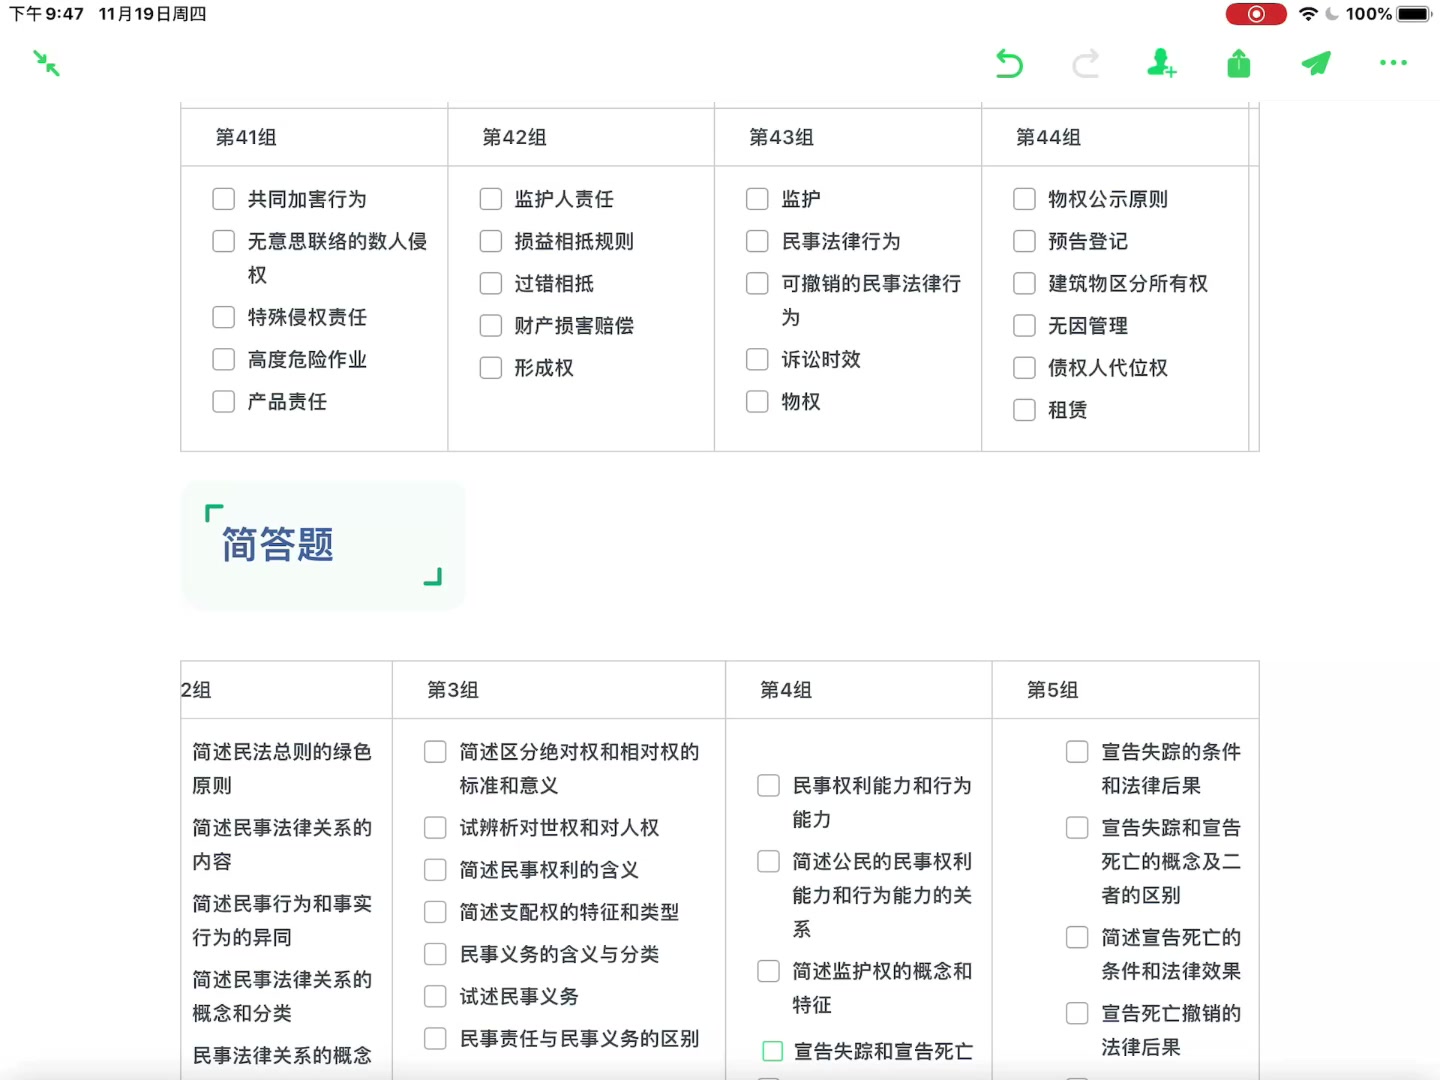Tick the 特殊侵权责任 checkbox
The image size is (1440, 1080).
[224, 317]
